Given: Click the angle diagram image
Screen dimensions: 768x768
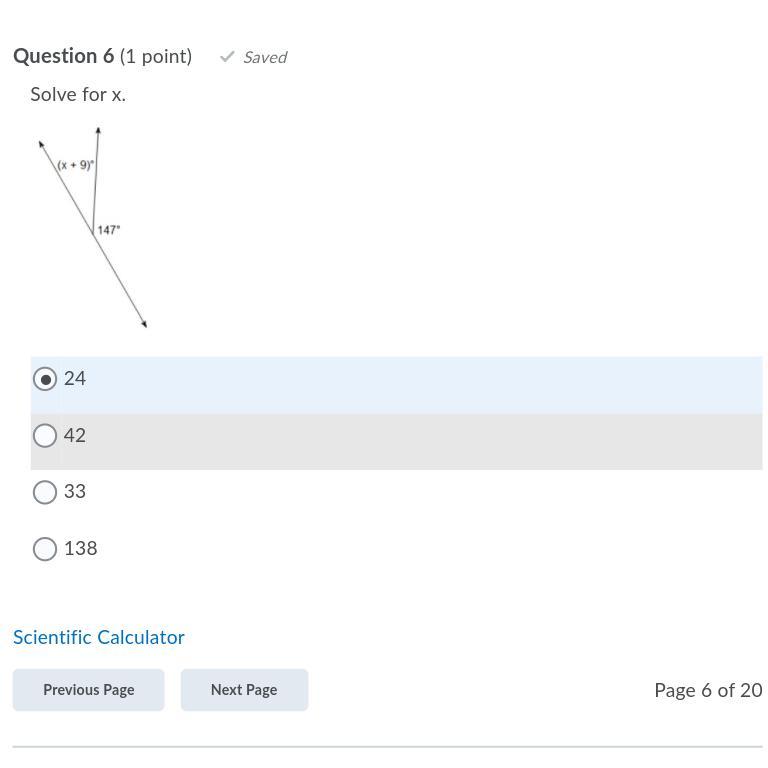Looking at the screenshot, I should 93,227.
